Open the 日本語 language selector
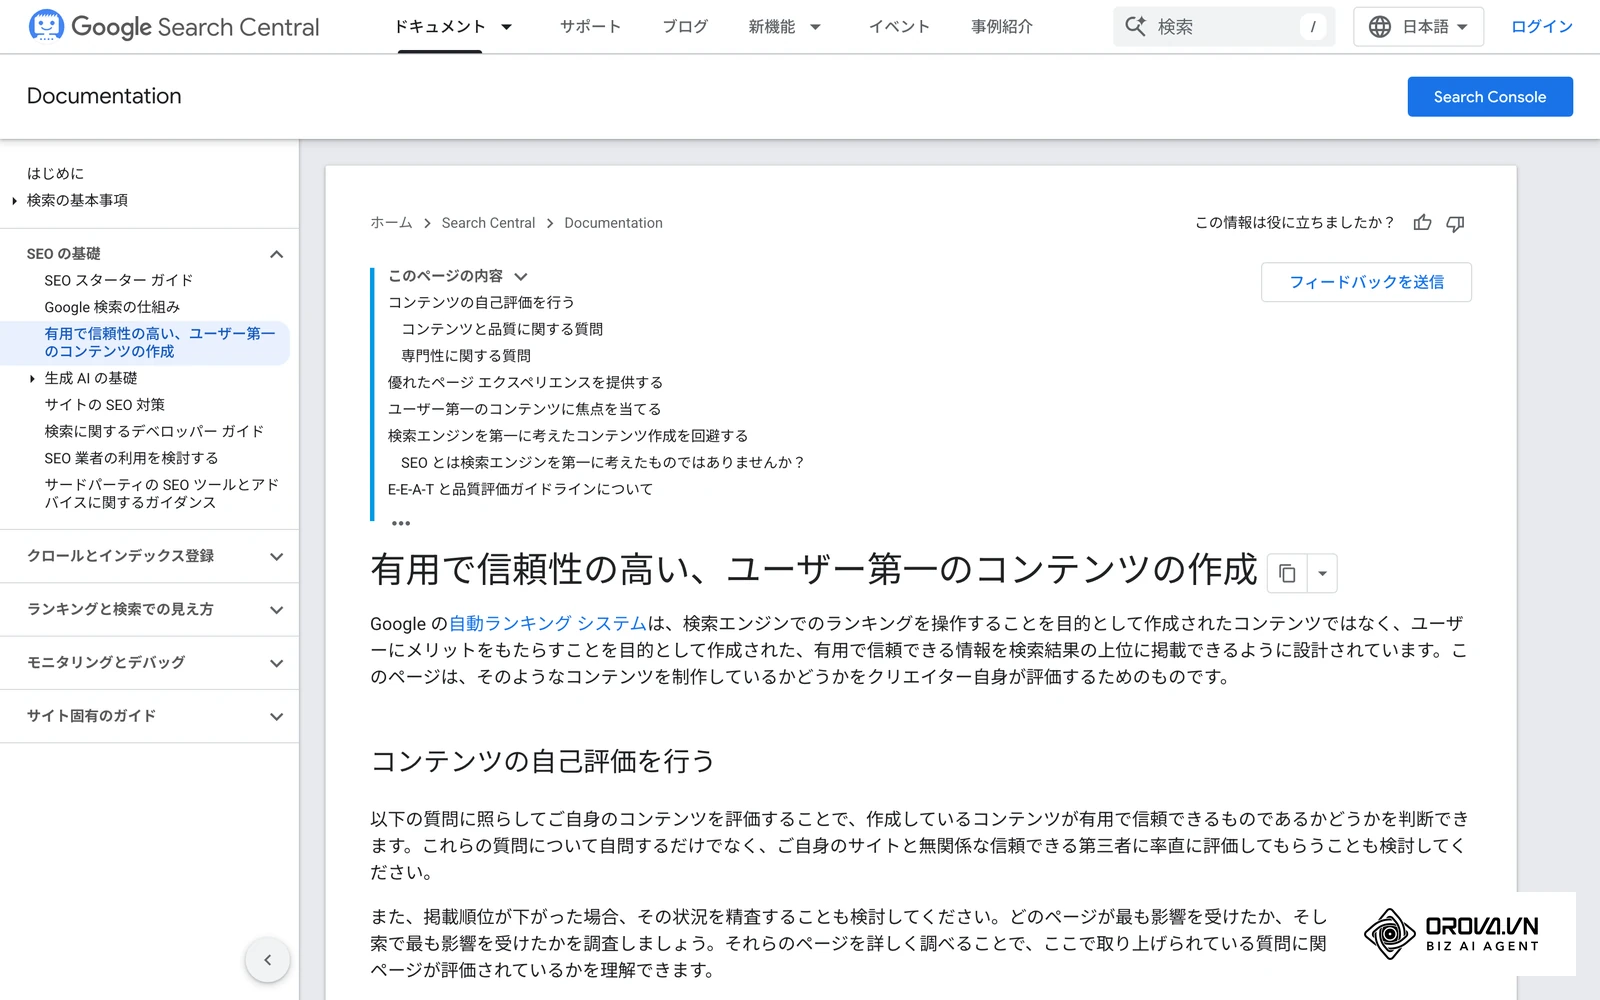Screen dimensions: 1600x1000 [x=1418, y=27]
